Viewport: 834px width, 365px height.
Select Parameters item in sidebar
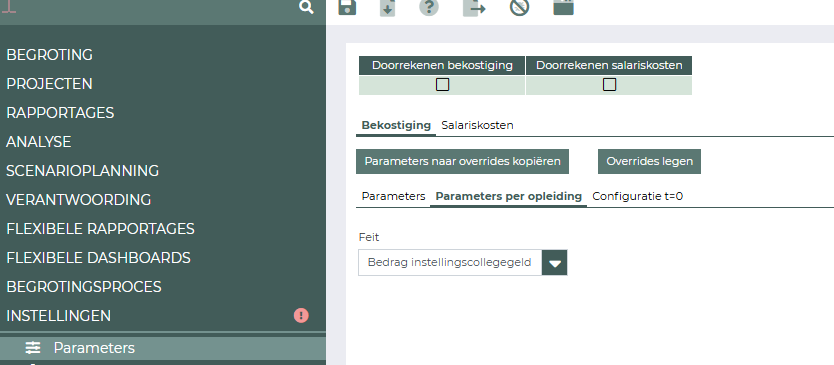pyautogui.click(x=163, y=348)
